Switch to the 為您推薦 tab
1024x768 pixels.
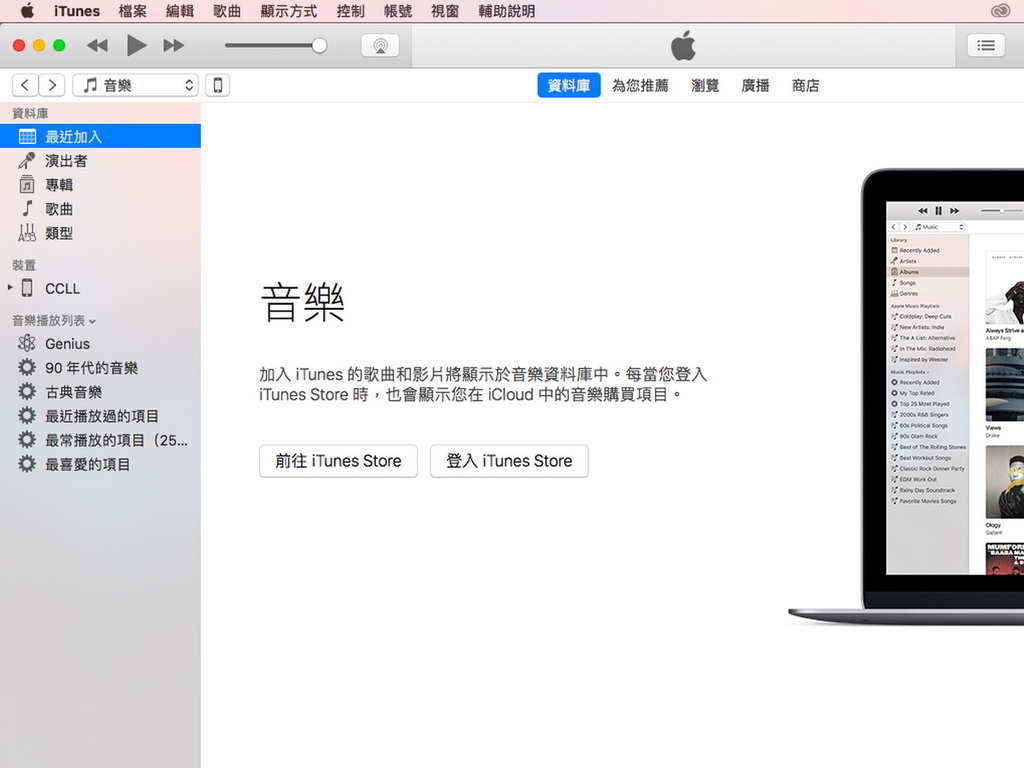(x=640, y=86)
